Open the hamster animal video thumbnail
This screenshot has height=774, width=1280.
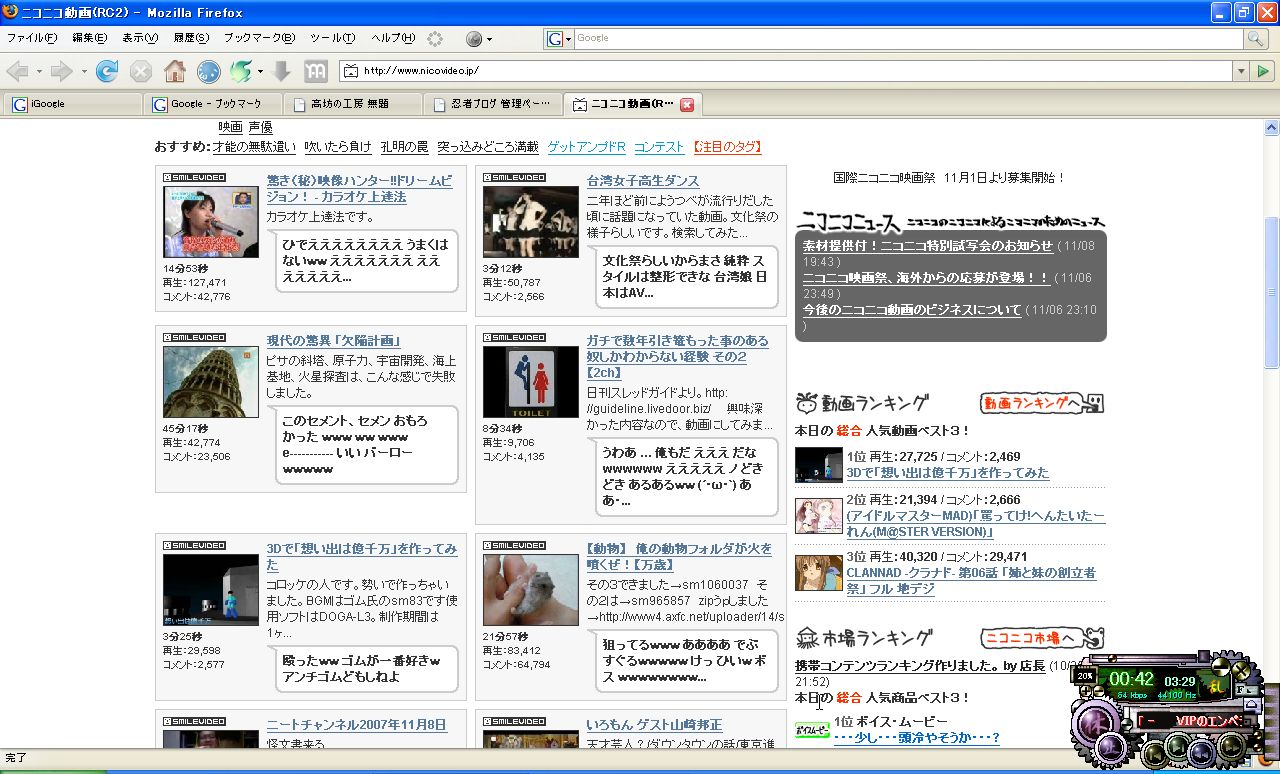(x=530, y=590)
